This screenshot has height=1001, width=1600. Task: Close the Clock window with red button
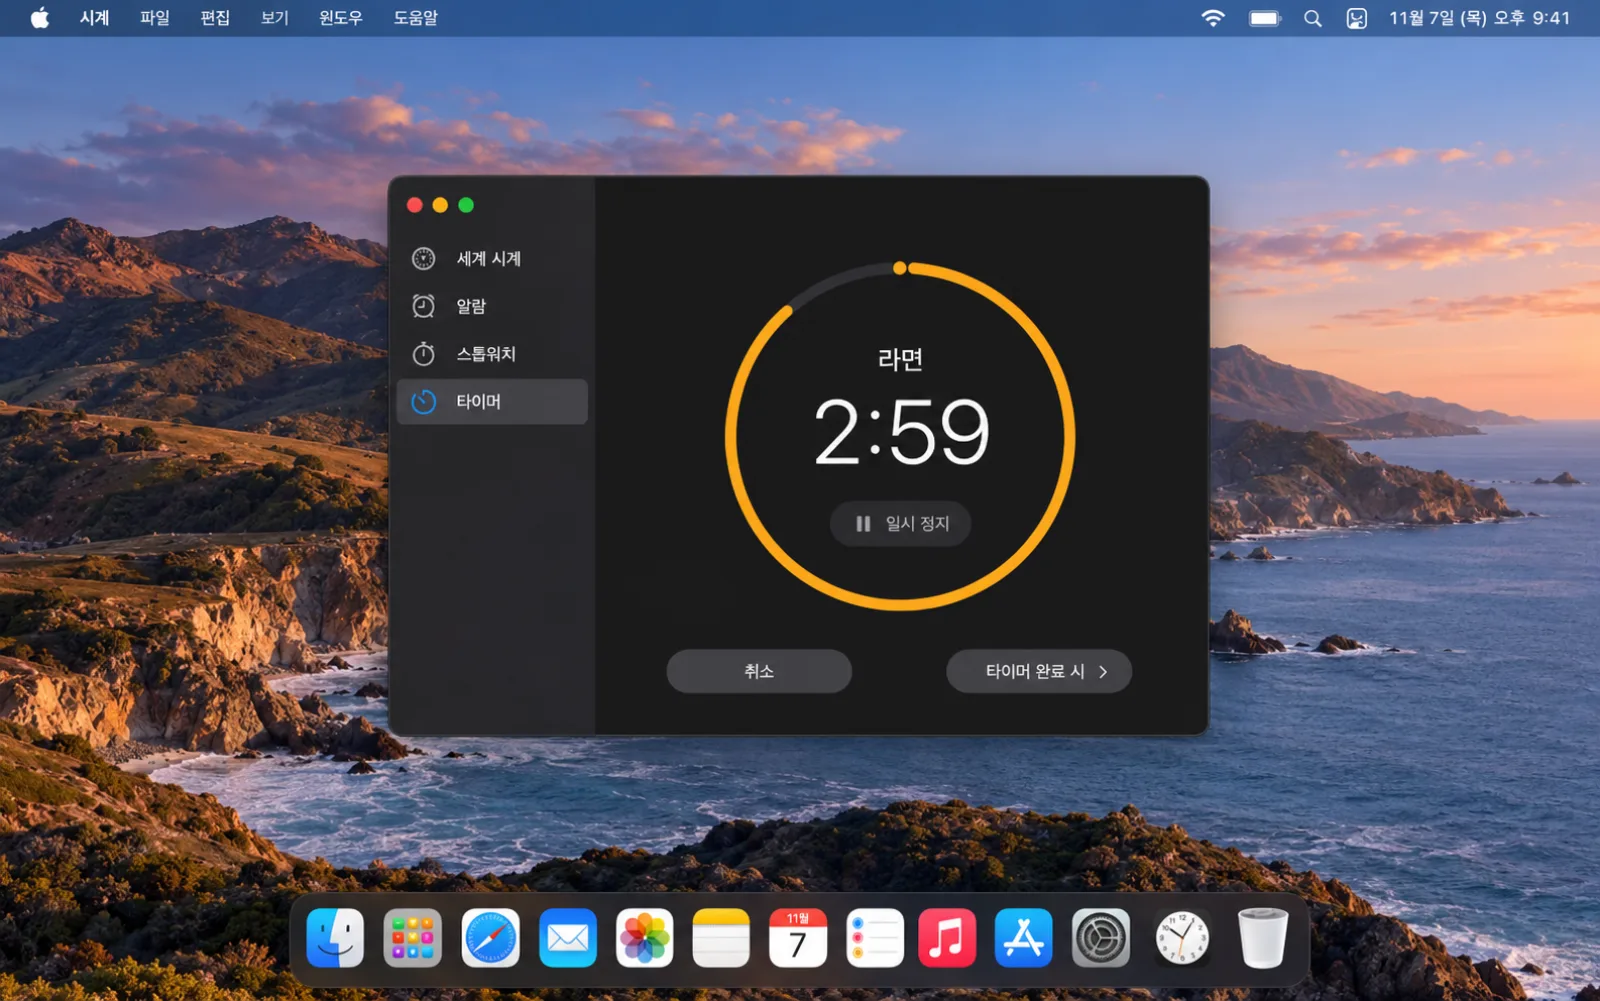click(x=415, y=205)
